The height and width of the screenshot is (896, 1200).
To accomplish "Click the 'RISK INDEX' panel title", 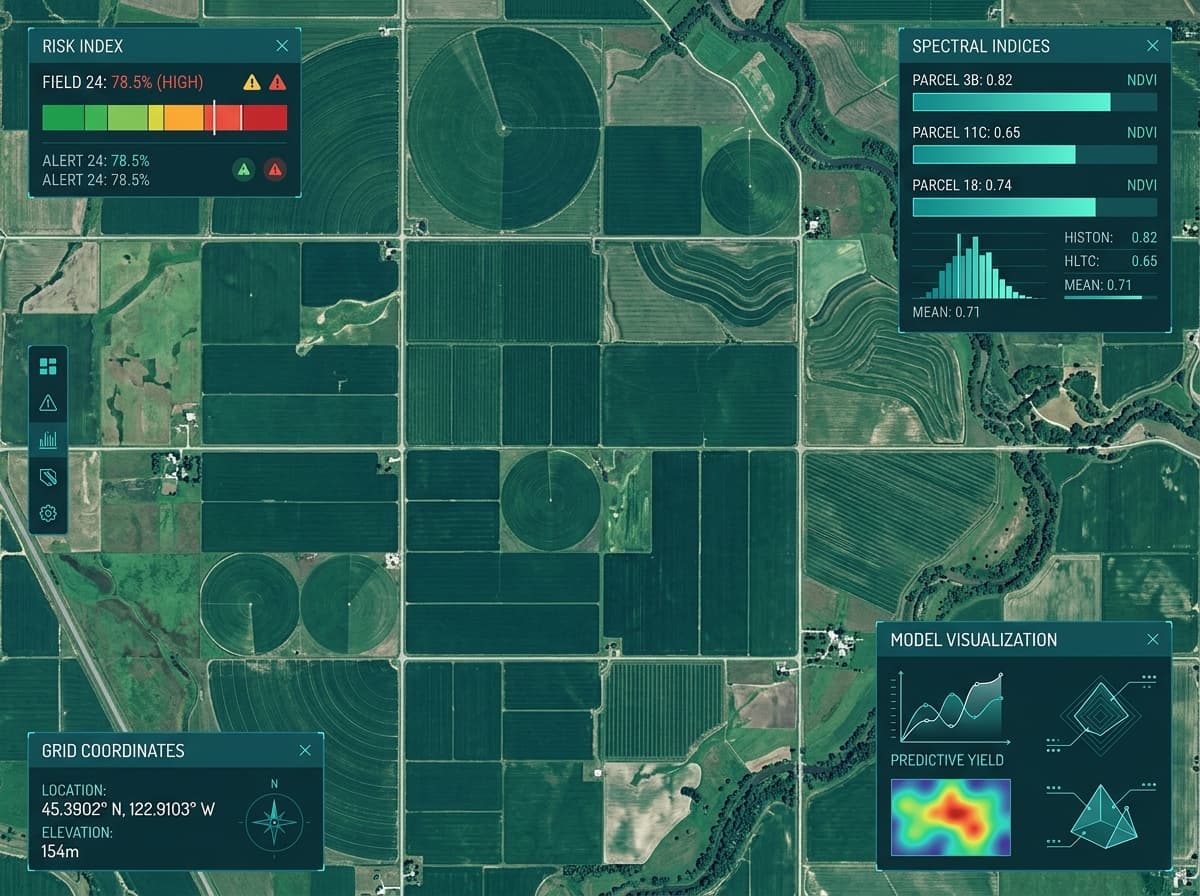I will (x=83, y=46).
